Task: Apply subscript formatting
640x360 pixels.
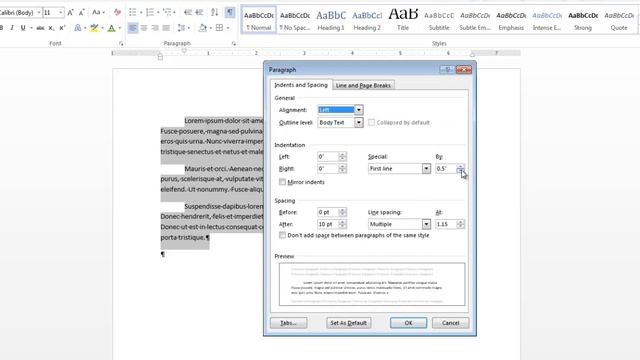Action: tap(51, 28)
